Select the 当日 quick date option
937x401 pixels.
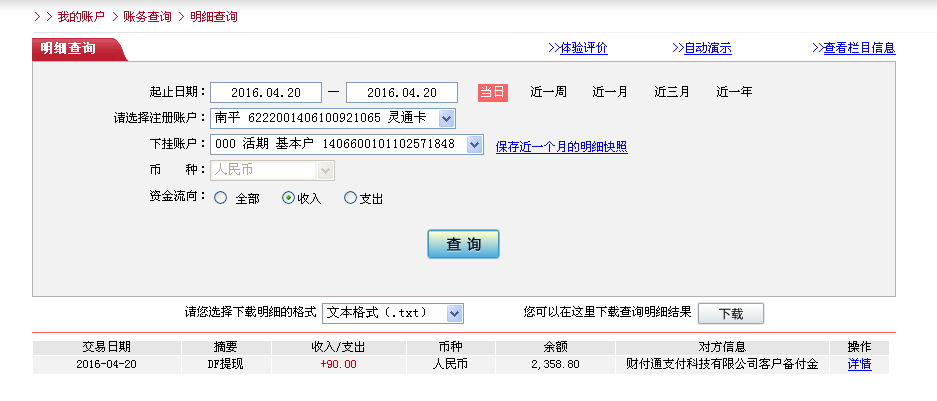(x=492, y=92)
